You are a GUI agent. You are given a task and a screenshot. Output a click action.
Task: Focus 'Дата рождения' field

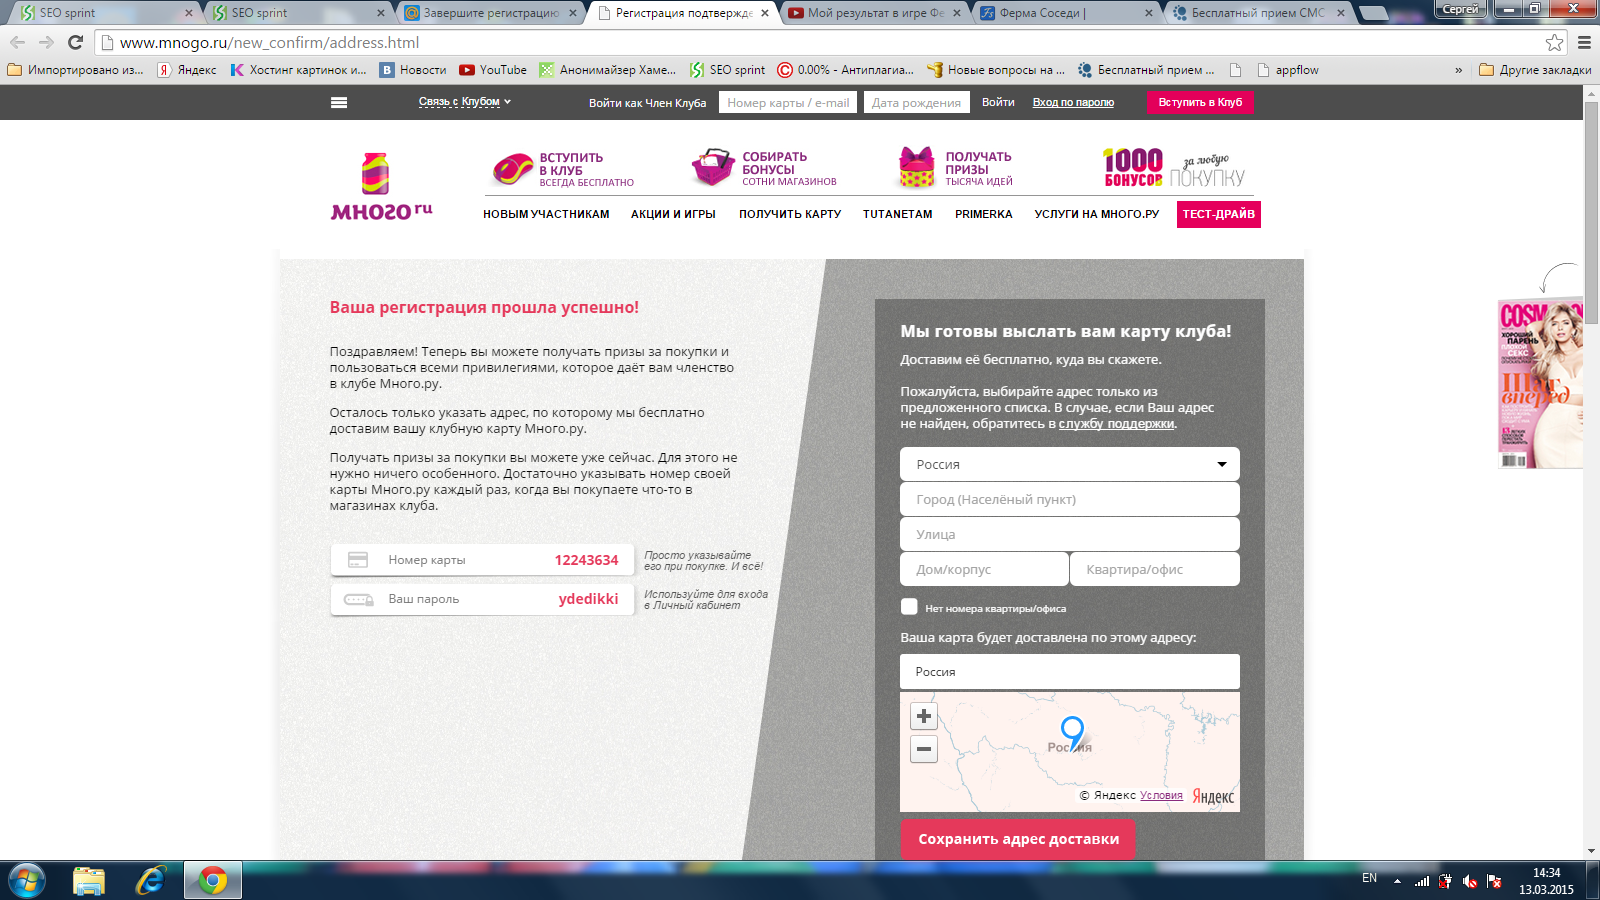[x=916, y=102]
